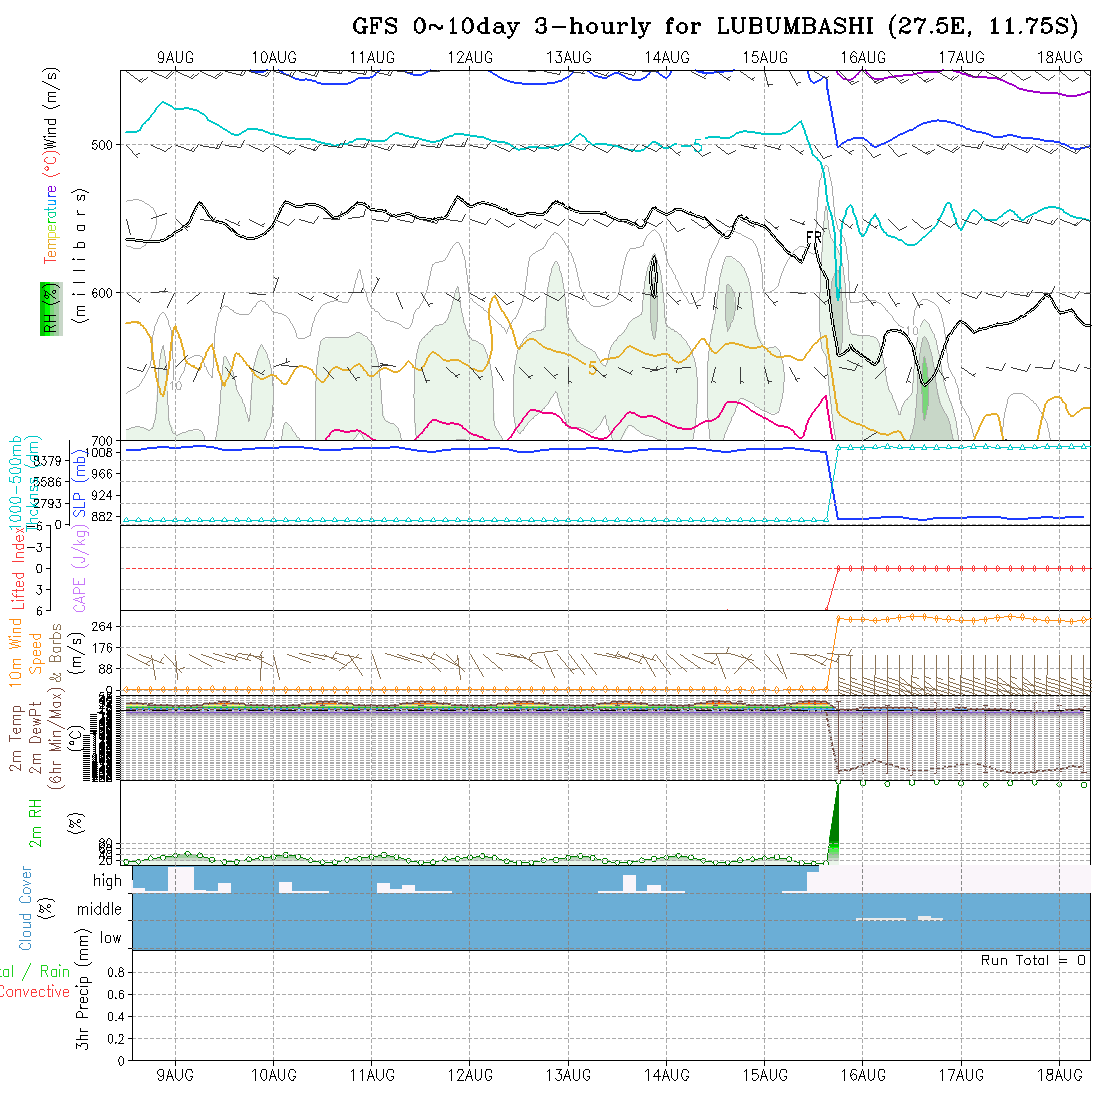Click the 0.4 precip axis value
1100x1100 pixels.
tap(116, 1017)
